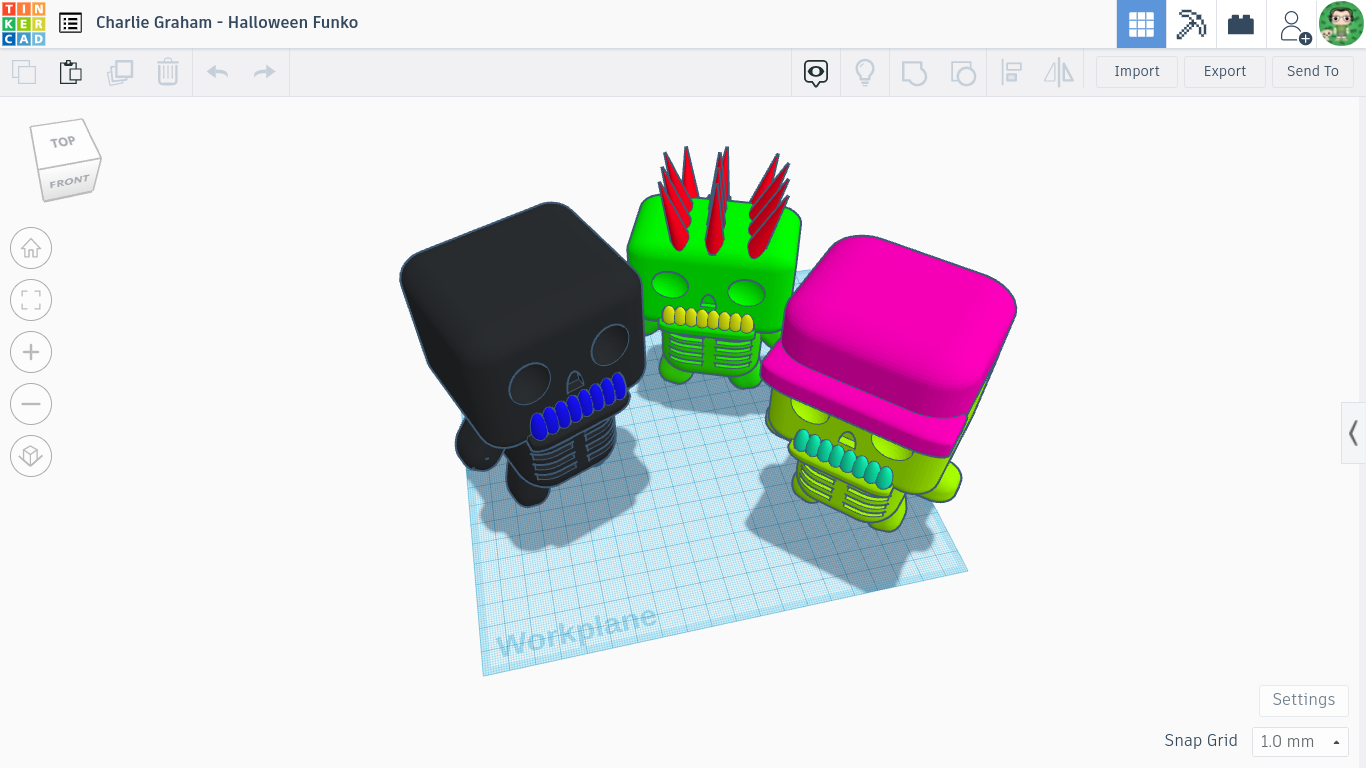
Task: Click the Mirror tool icon
Action: tap(1058, 72)
